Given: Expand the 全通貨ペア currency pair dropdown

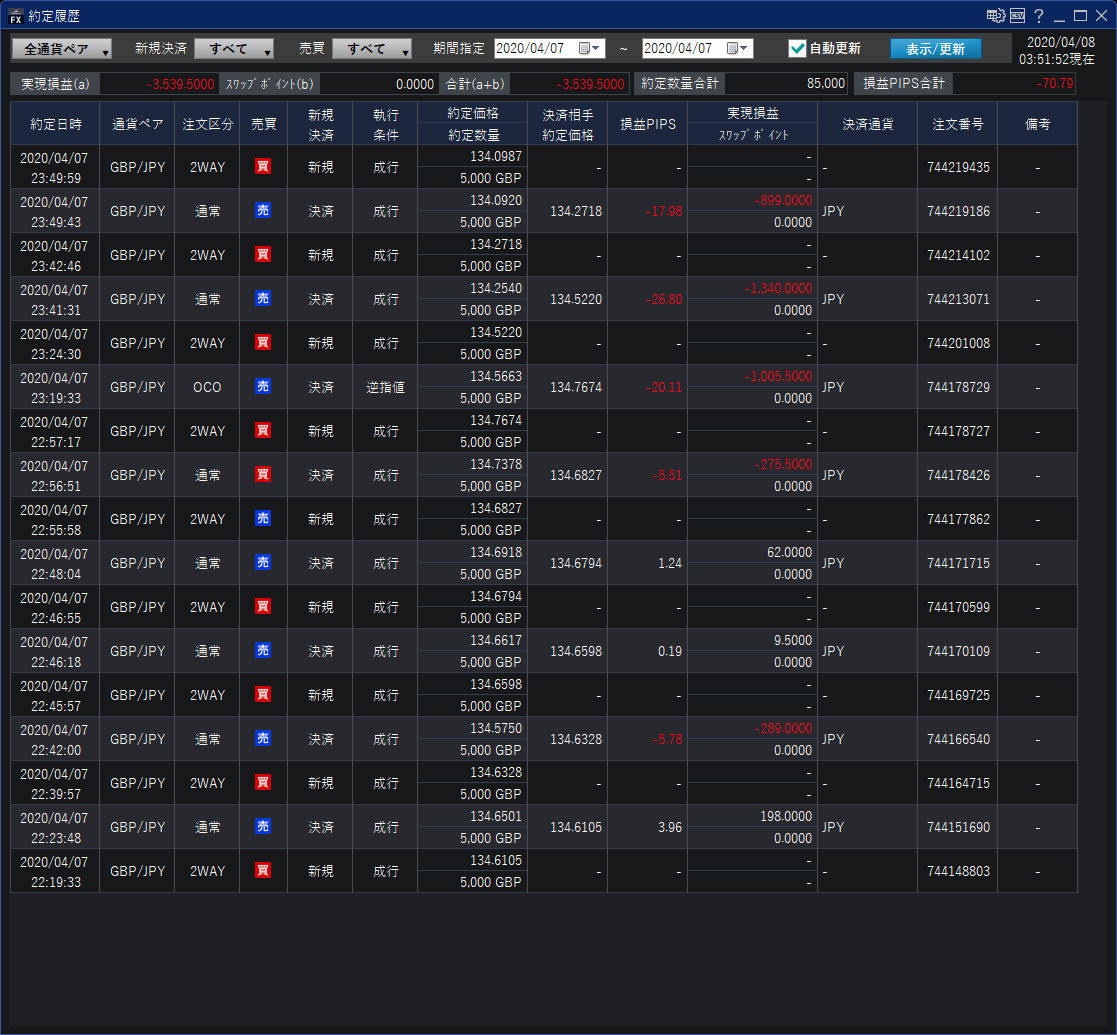Looking at the screenshot, I should 62,49.
